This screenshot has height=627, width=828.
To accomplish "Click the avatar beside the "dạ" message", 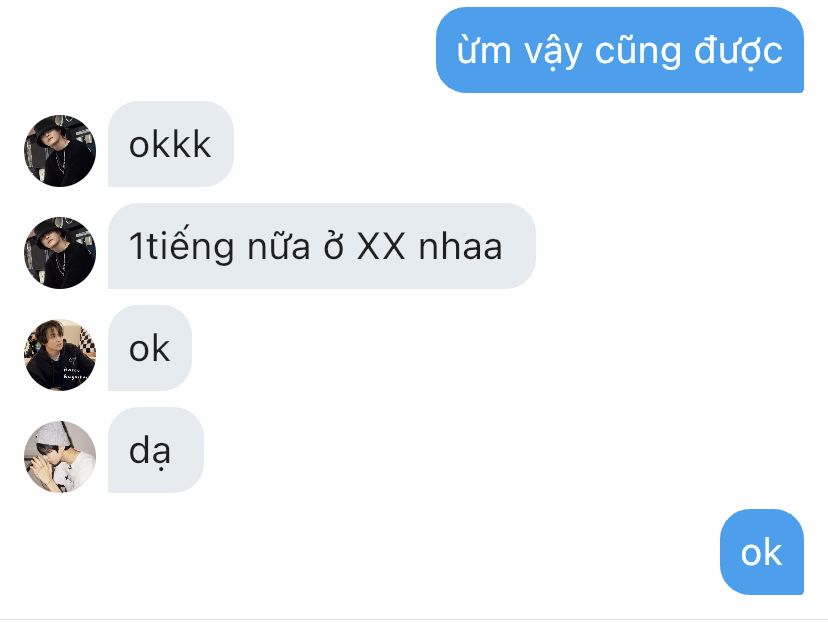I will tap(60, 457).
